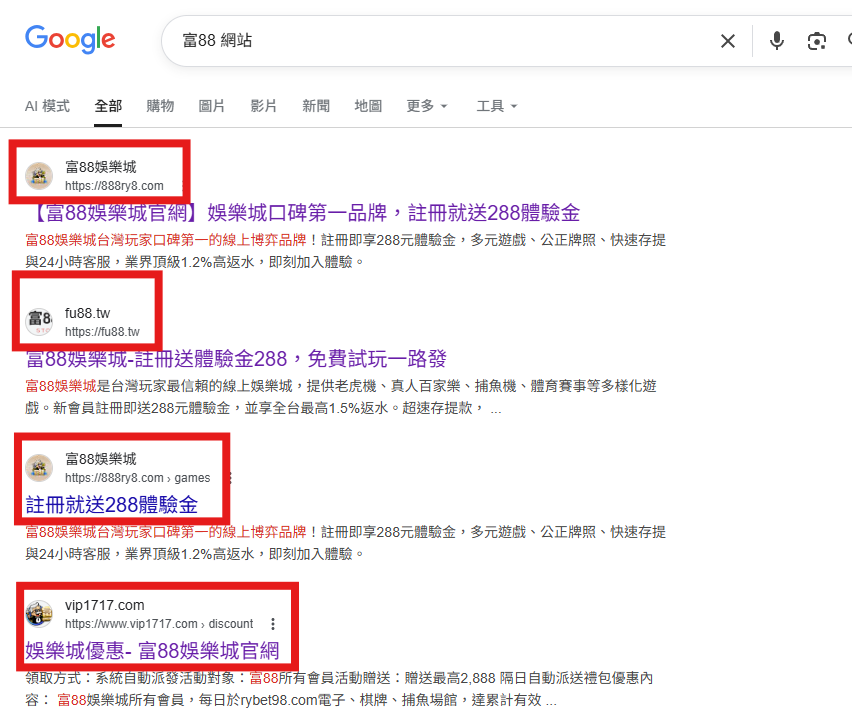Click the https://888ry8.com URL of first result
This screenshot has height=713, width=852.
114,186
